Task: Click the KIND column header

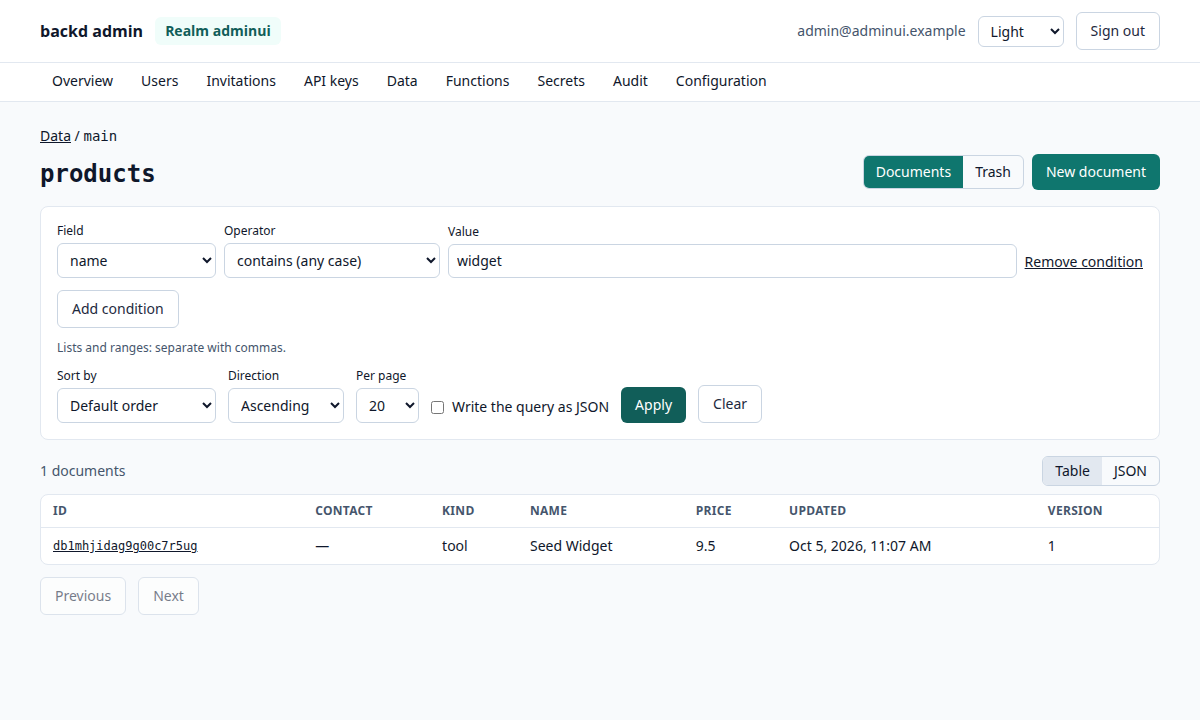Action: pyautogui.click(x=458, y=511)
